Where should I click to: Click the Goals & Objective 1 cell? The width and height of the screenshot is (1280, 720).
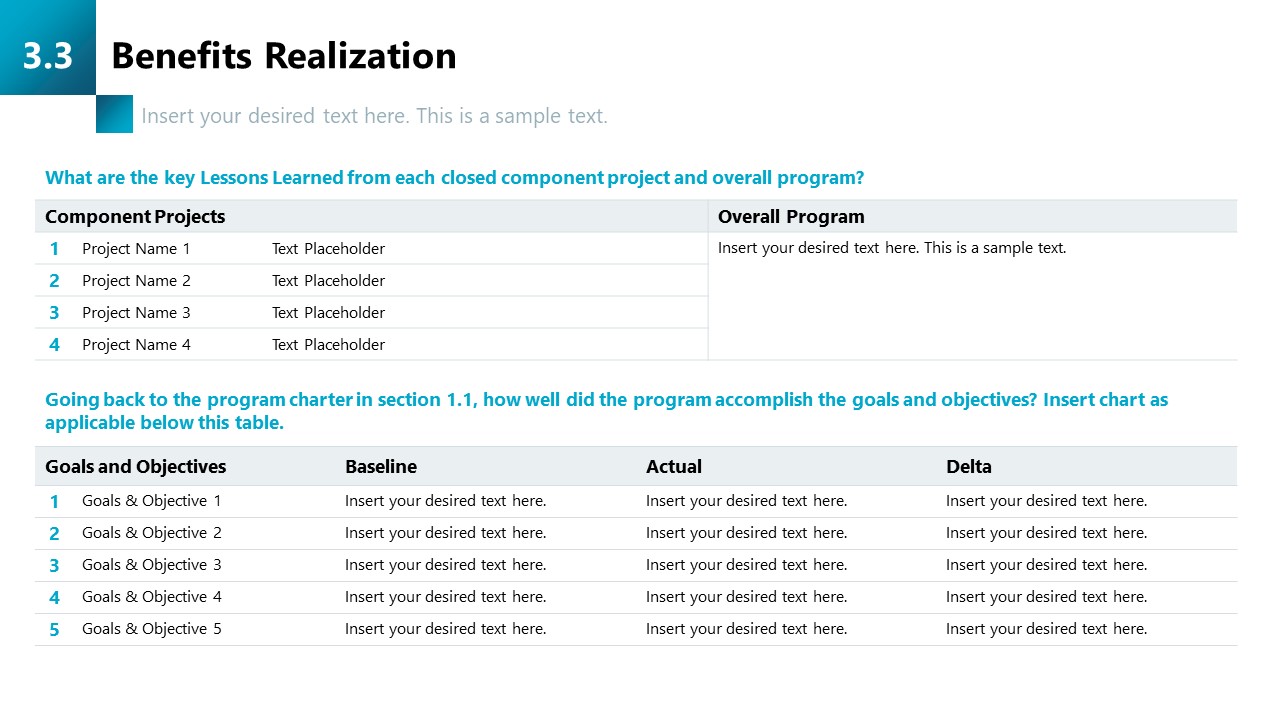click(x=152, y=501)
